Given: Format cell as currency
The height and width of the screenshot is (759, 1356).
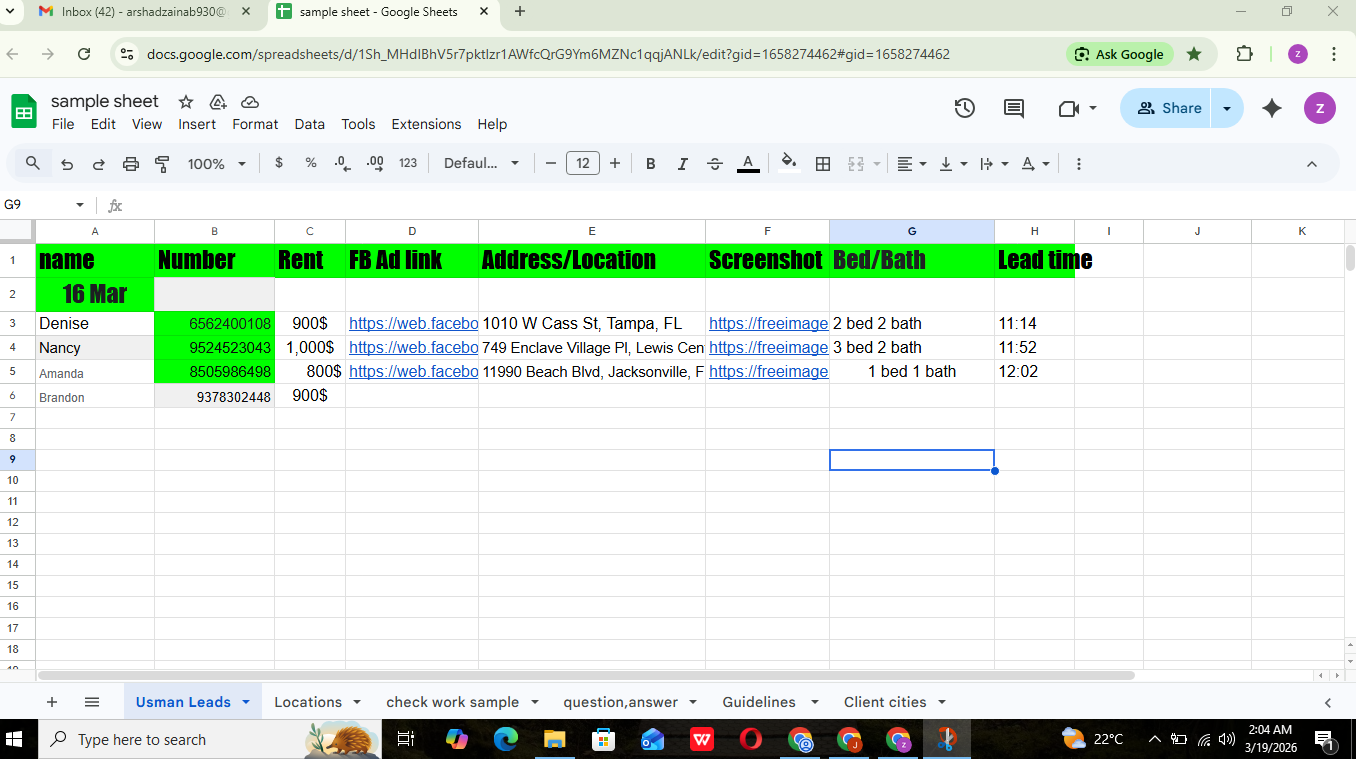Looking at the screenshot, I should click(278, 163).
